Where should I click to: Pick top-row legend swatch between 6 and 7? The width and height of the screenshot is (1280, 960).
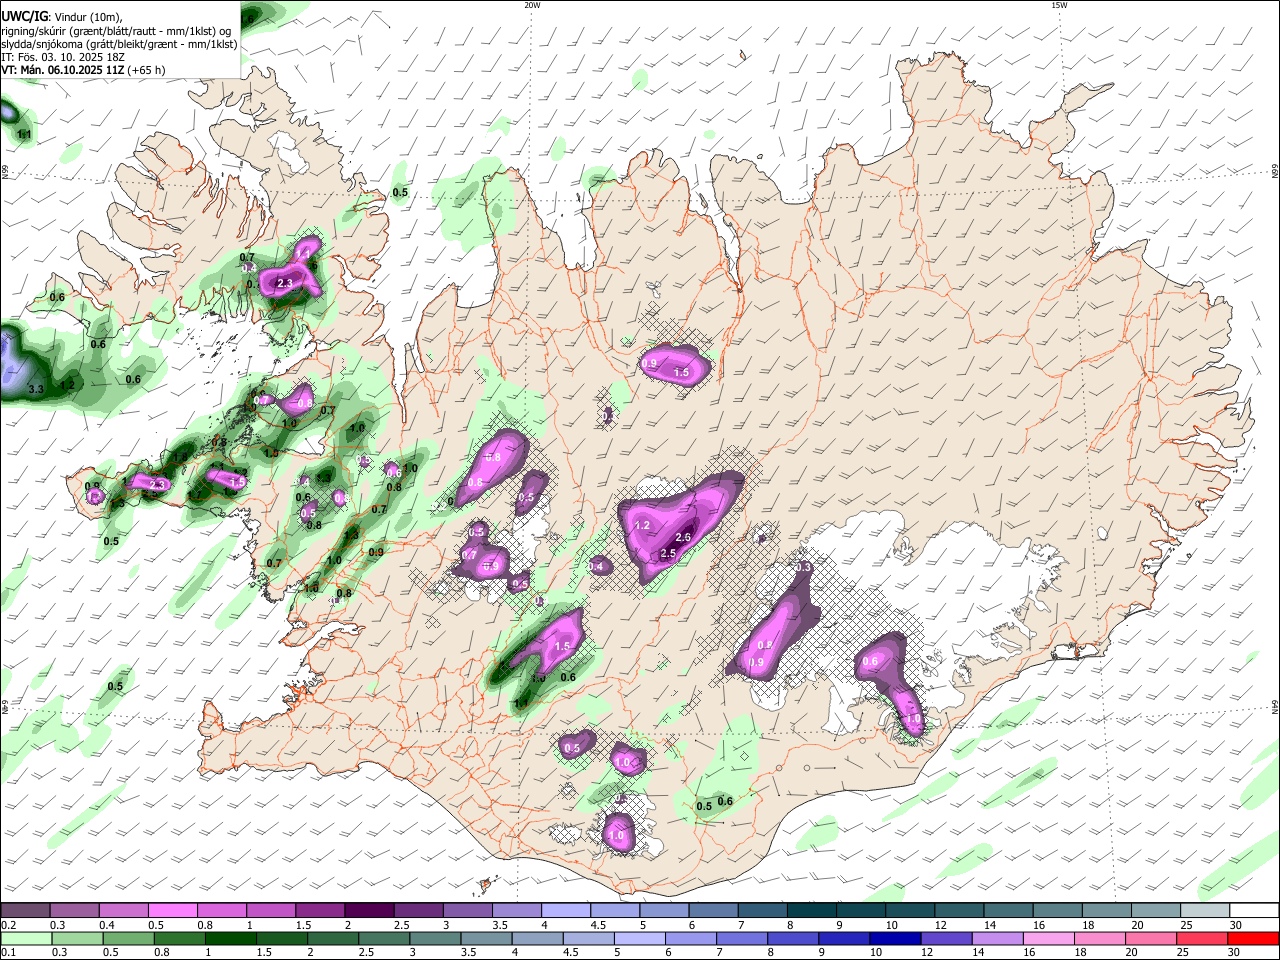[x=713, y=911]
